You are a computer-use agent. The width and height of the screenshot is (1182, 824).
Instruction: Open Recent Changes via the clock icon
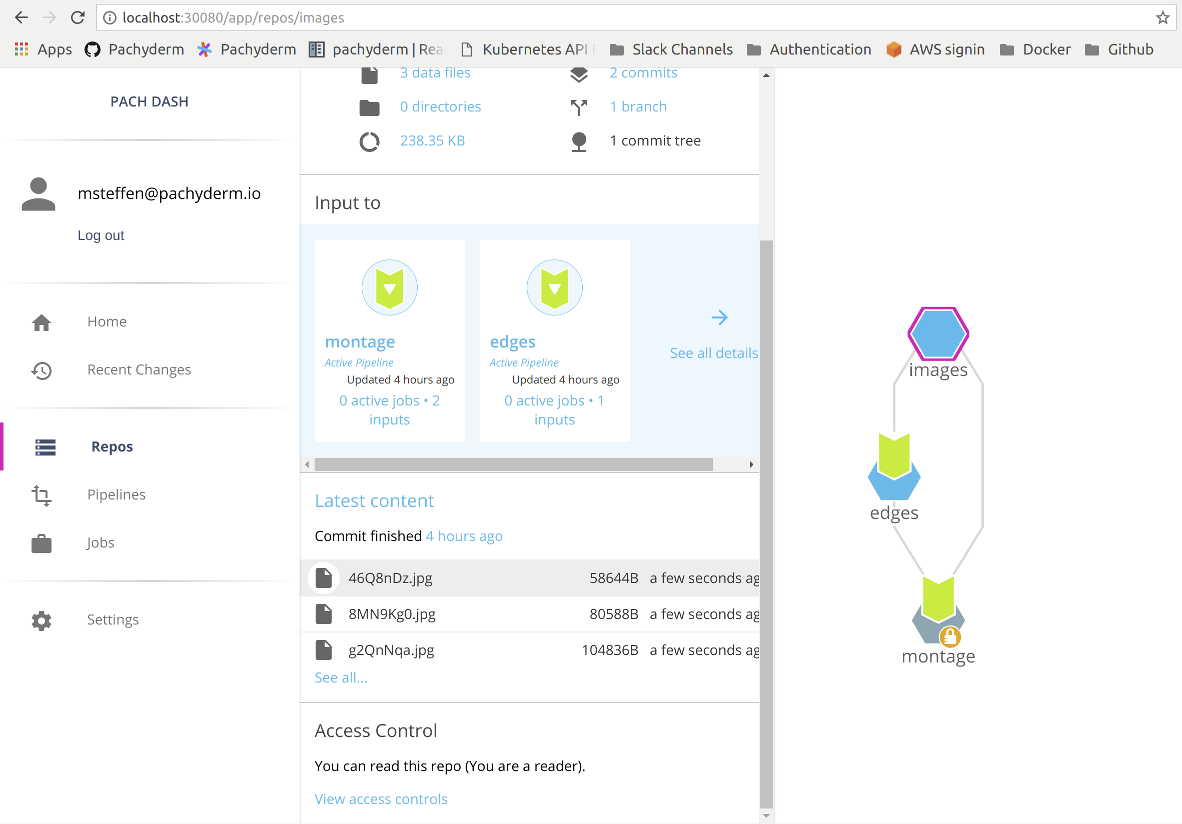(x=41, y=370)
